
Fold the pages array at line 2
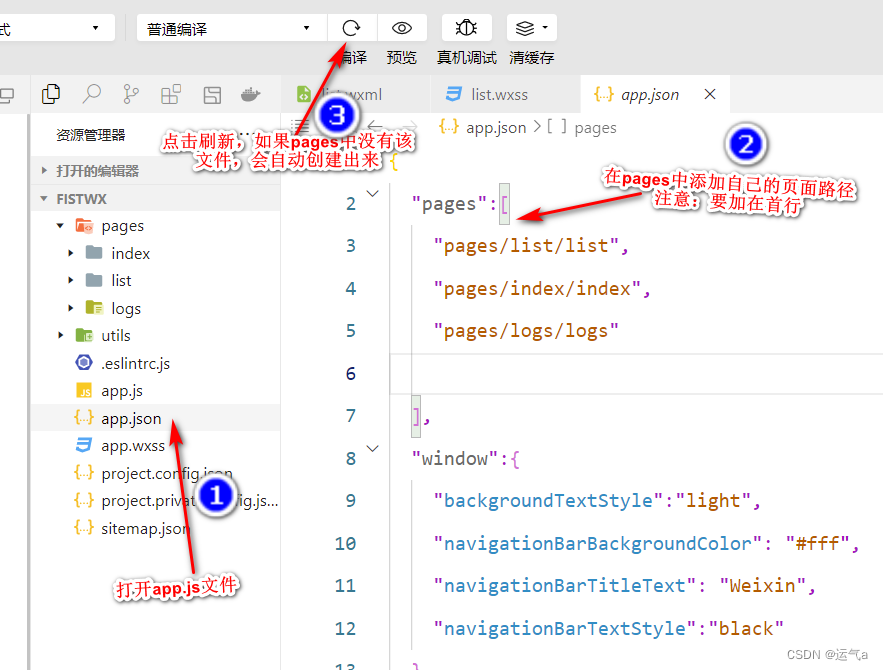coord(373,194)
